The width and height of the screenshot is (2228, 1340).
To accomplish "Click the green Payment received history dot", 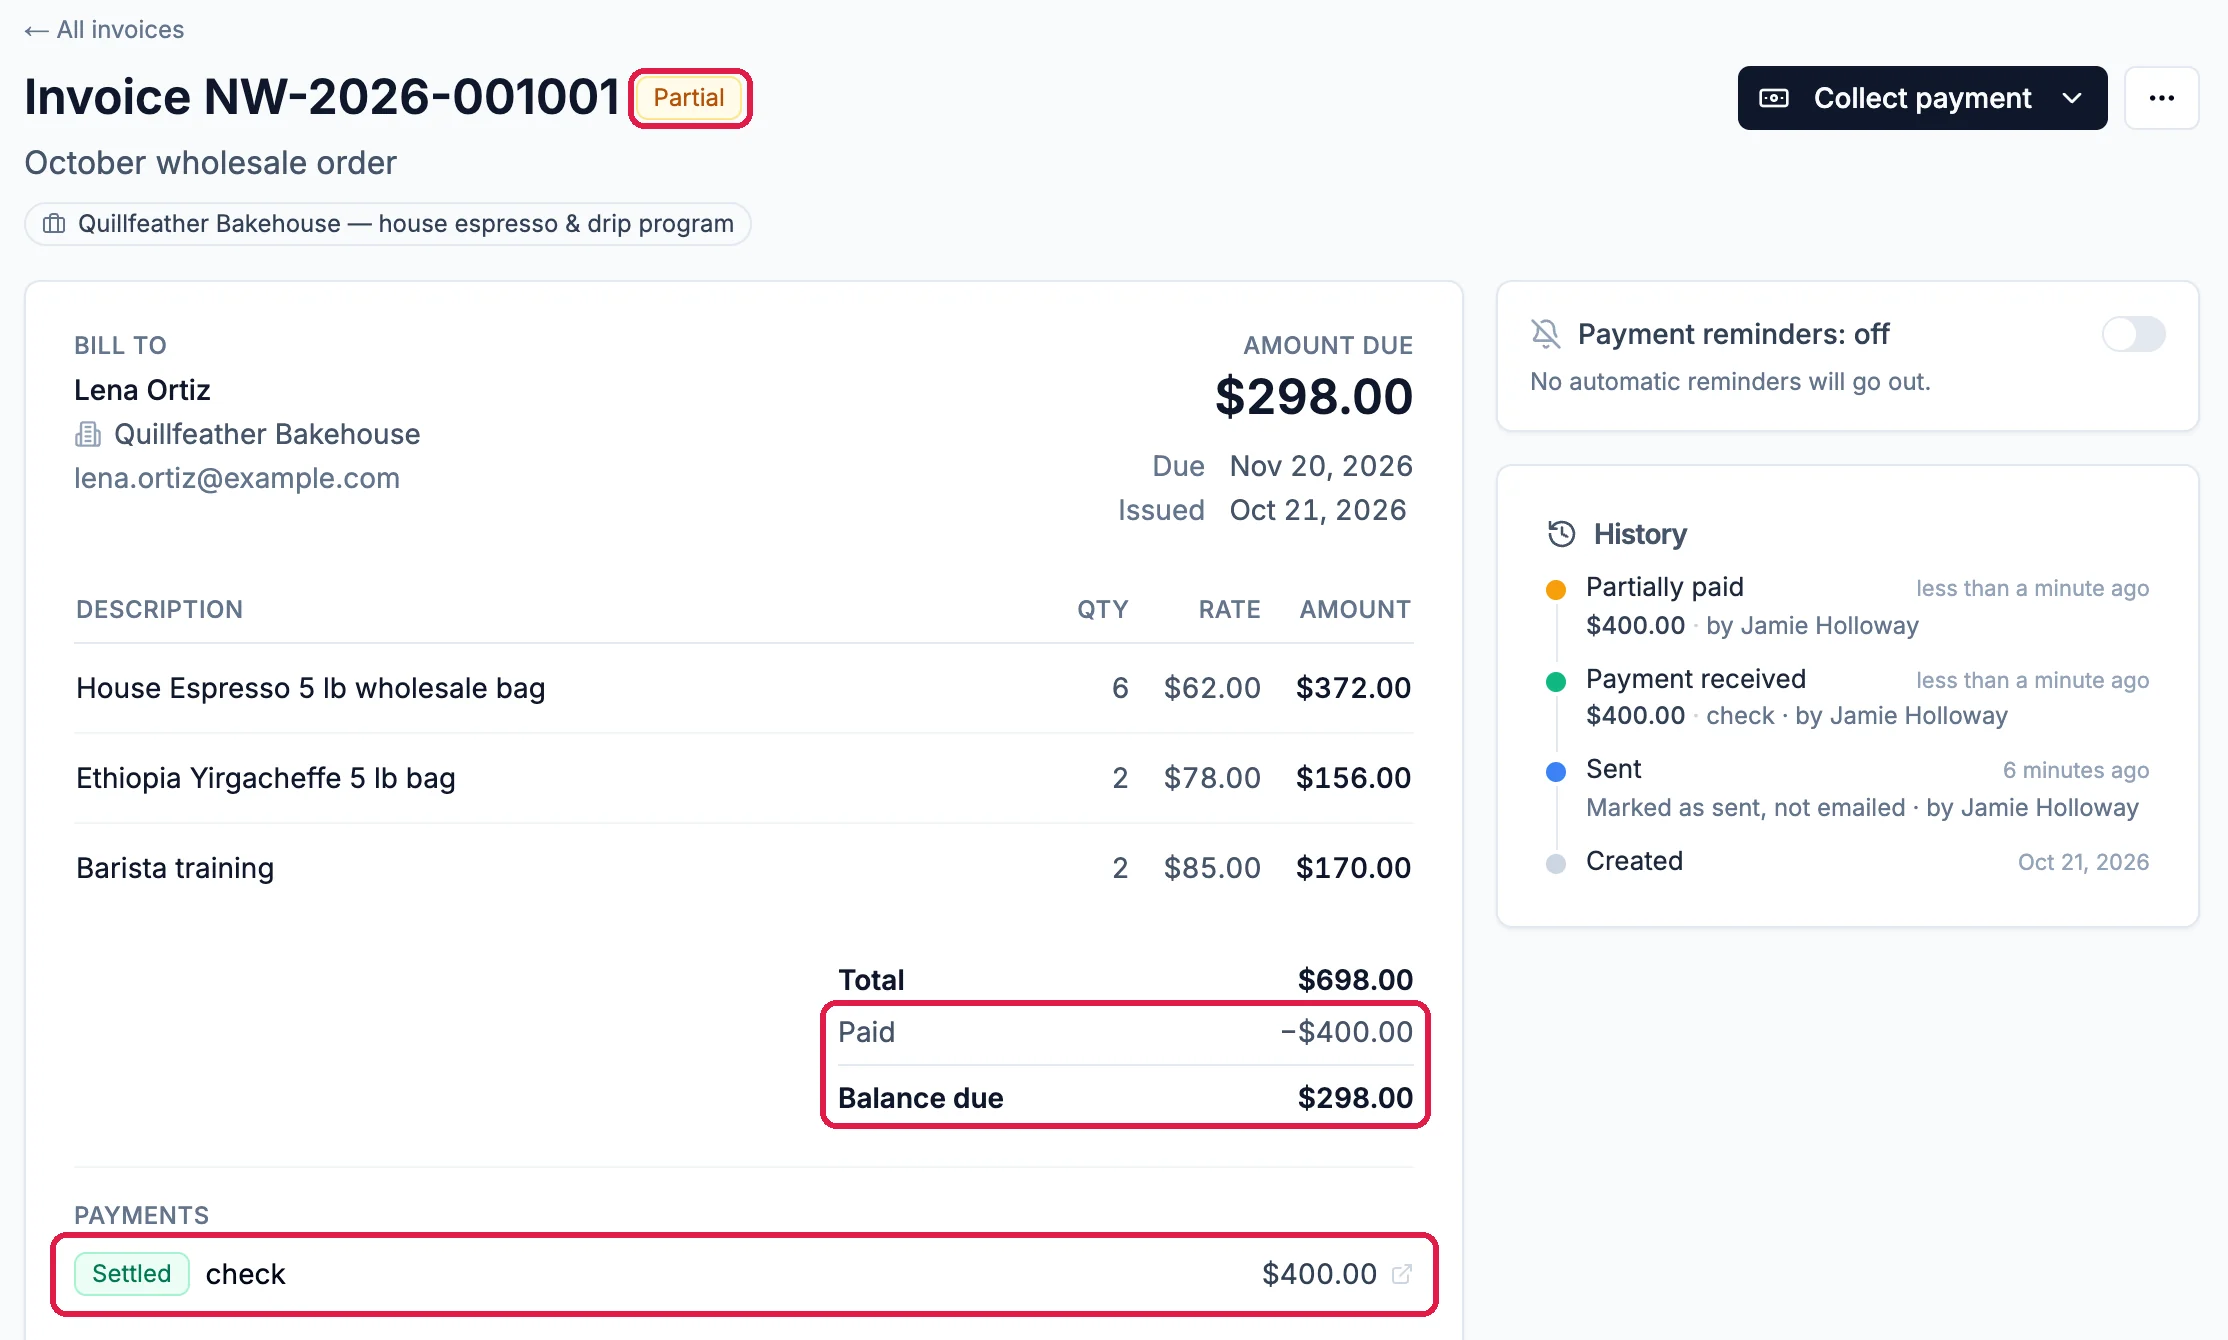I will [1556, 681].
